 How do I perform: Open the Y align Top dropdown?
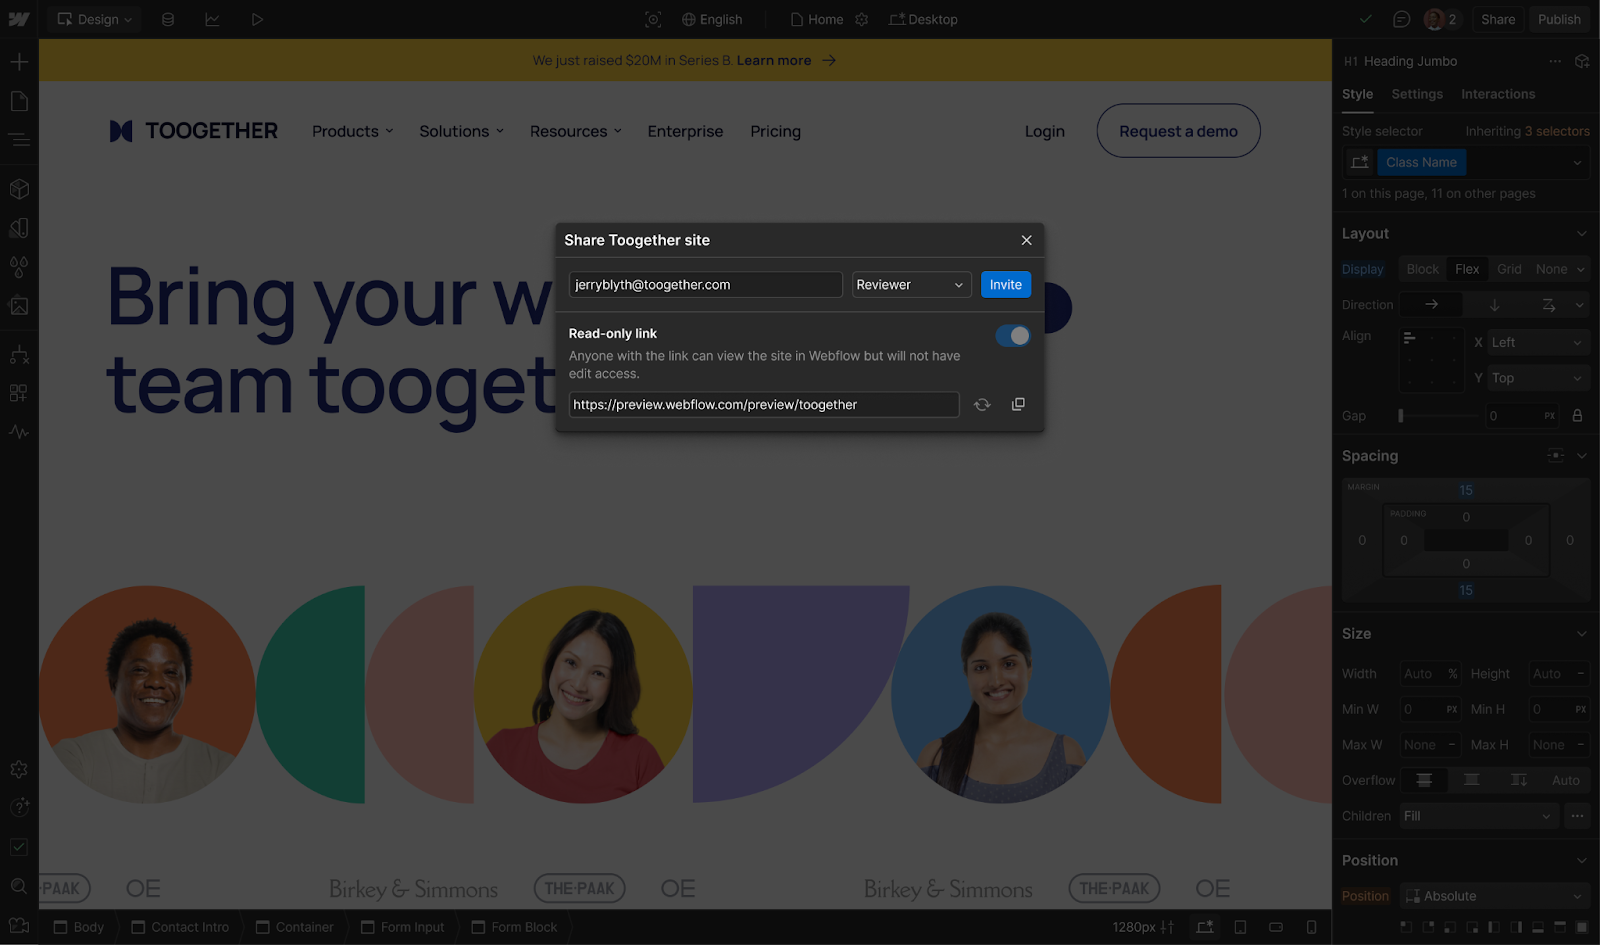coord(1537,378)
